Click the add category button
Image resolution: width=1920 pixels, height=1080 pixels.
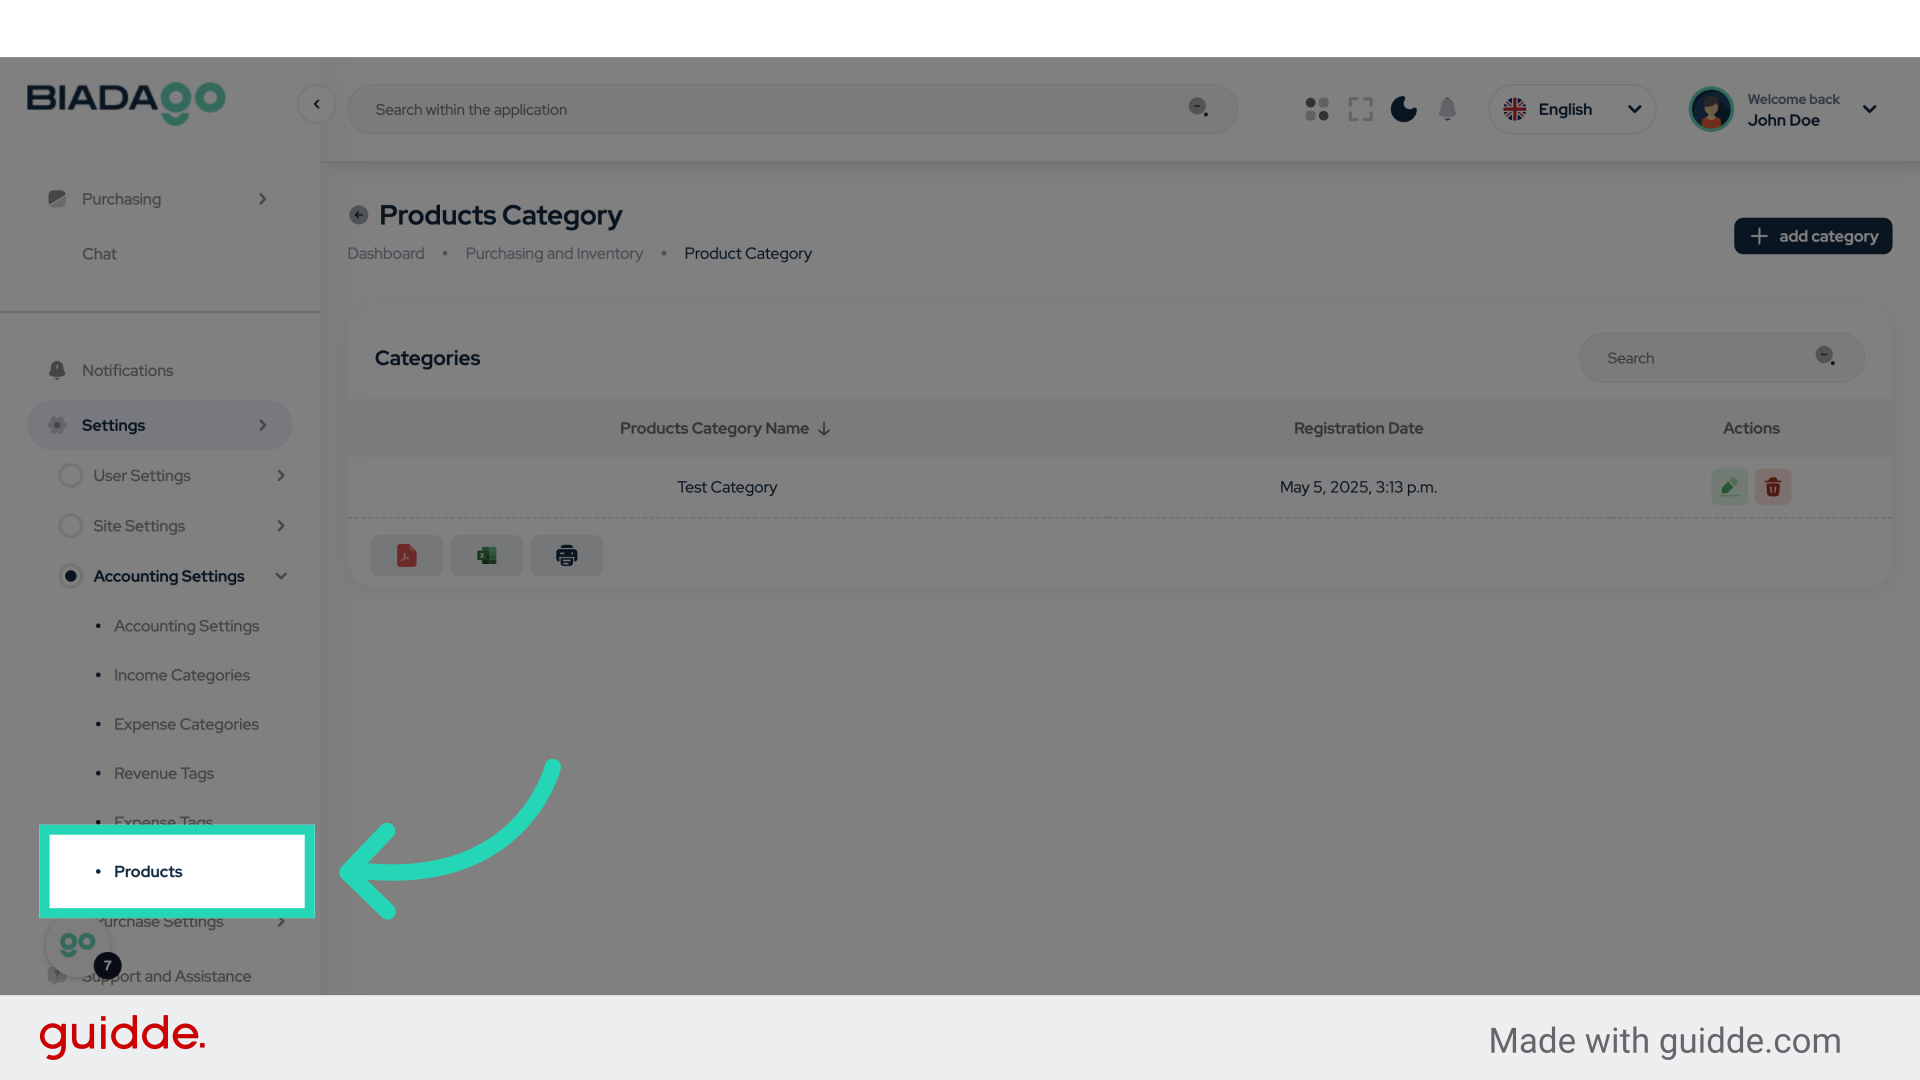[x=1812, y=236]
